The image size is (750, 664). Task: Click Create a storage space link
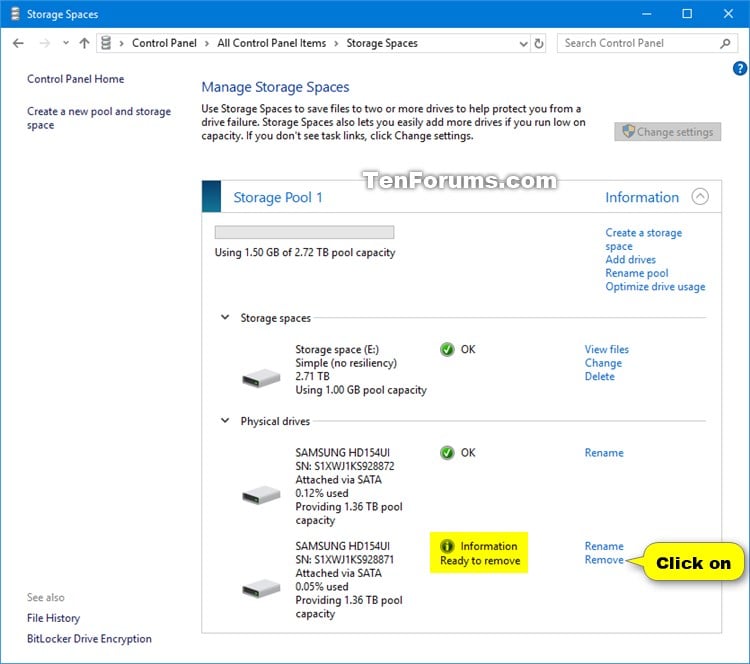click(x=643, y=239)
